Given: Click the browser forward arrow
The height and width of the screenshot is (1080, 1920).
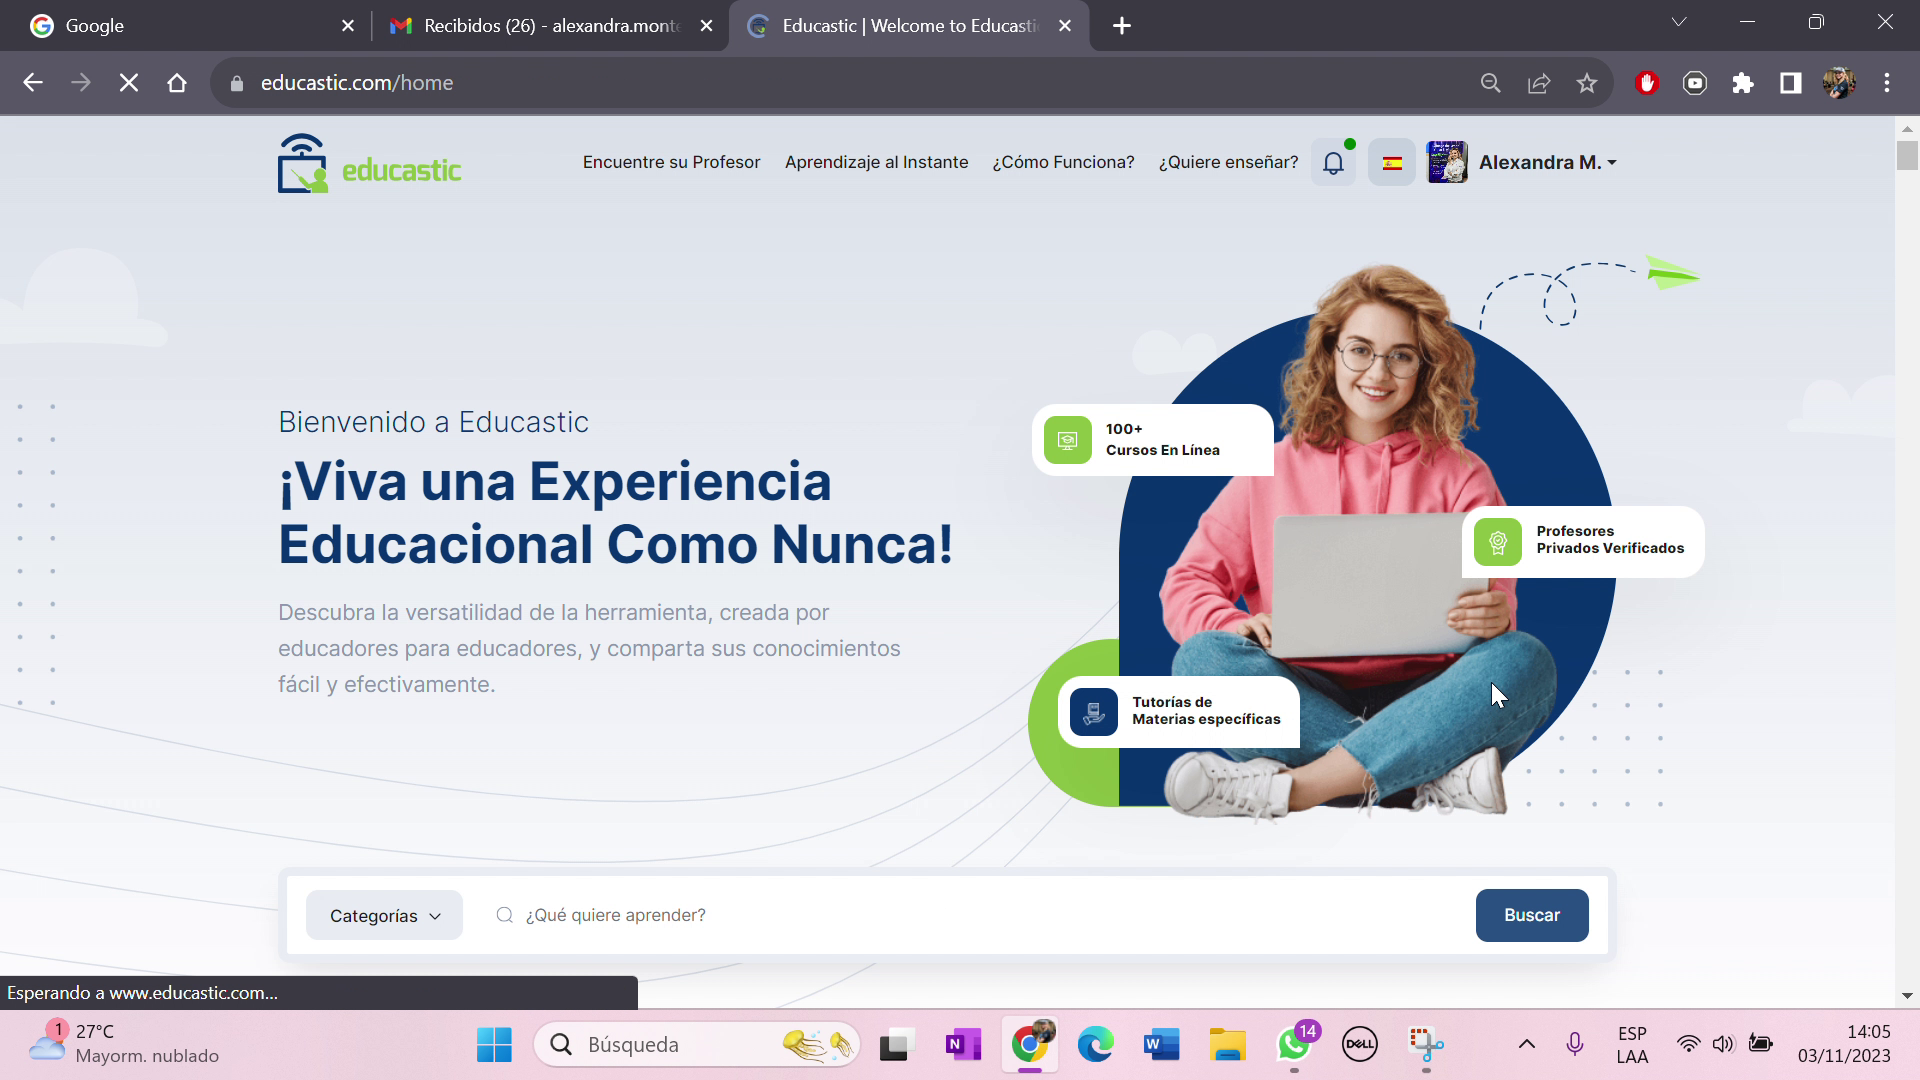Looking at the screenshot, I should point(81,83).
